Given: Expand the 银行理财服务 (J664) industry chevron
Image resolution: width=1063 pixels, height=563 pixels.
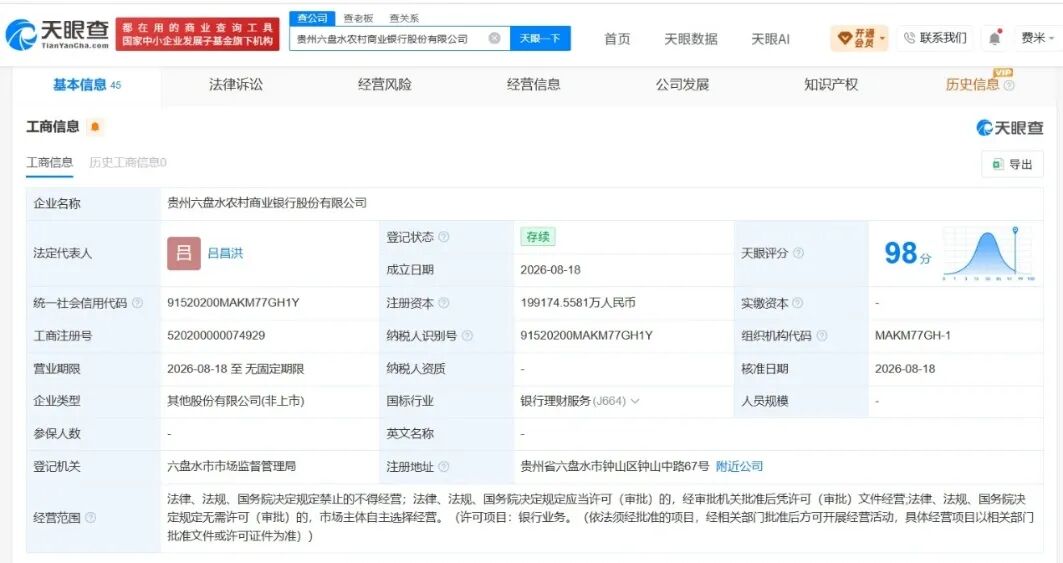Looking at the screenshot, I should click(635, 401).
